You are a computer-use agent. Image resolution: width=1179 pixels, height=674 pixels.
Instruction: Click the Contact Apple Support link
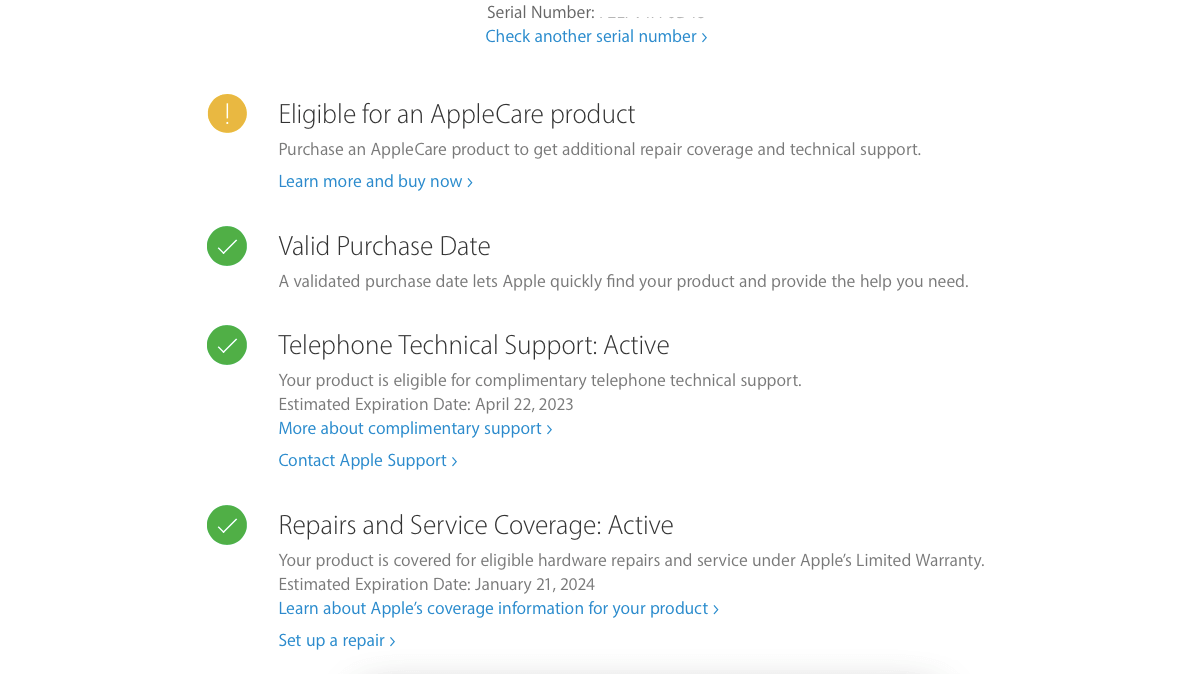coord(367,460)
